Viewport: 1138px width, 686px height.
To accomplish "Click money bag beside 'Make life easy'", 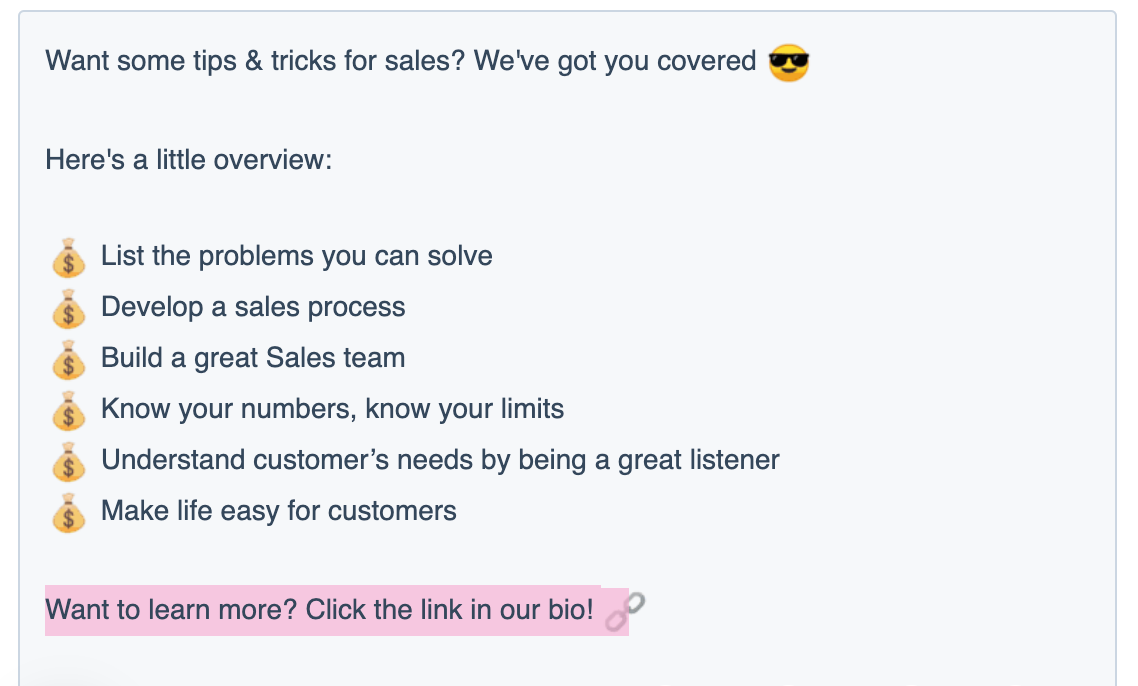I will (69, 513).
